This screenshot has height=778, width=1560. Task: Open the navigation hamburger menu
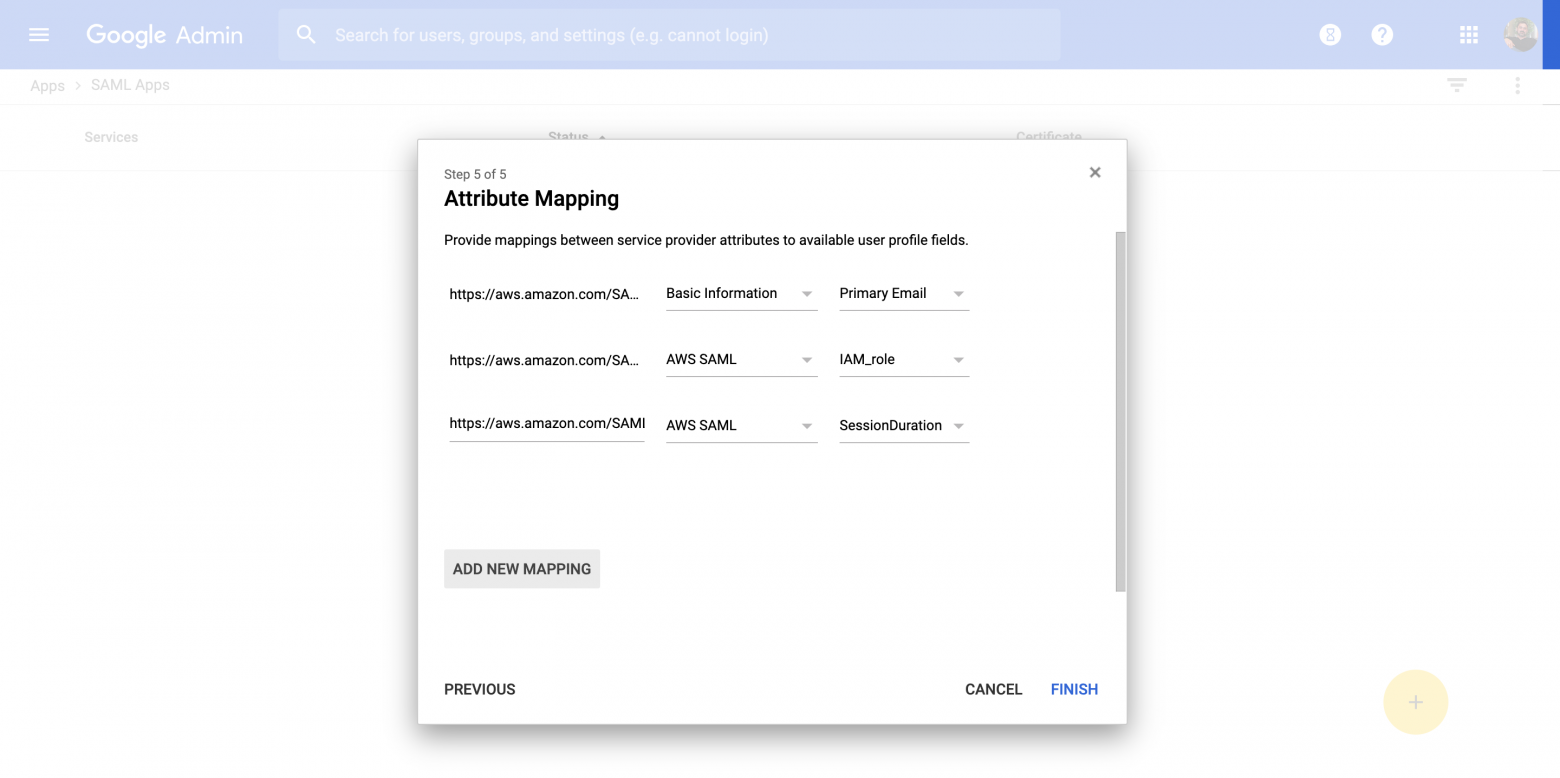click(x=39, y=34)
